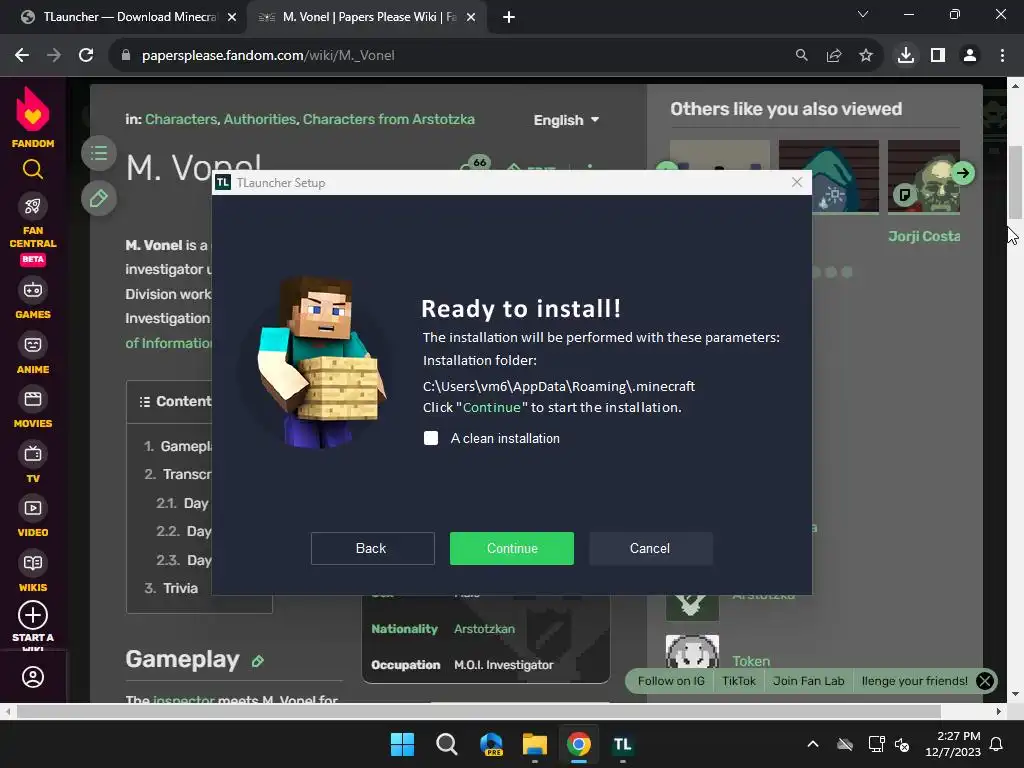This screenshot has width=1024, height=768.
Task: Open Windows taskbar search
Action: coord(447,744)
